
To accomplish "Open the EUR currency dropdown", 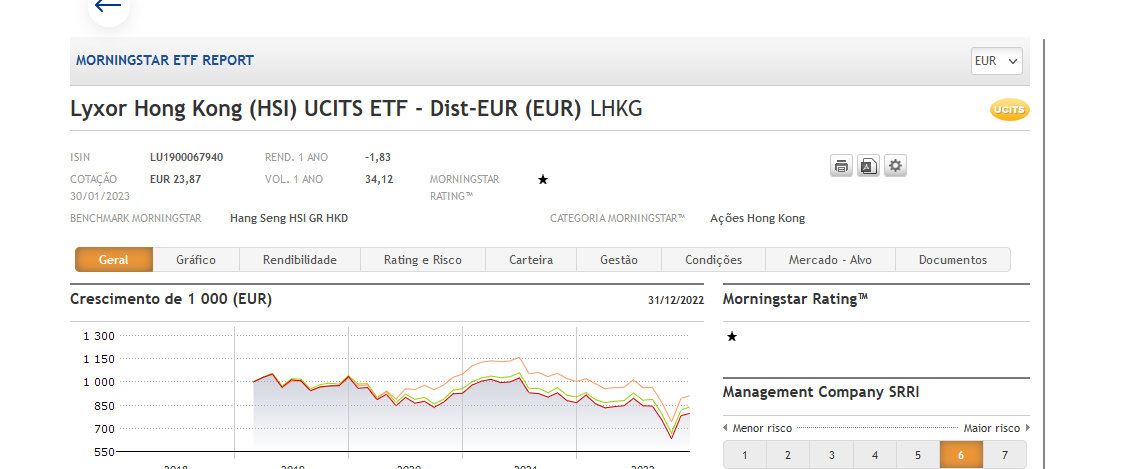I will pyautogui.click(x=997, y=61).
